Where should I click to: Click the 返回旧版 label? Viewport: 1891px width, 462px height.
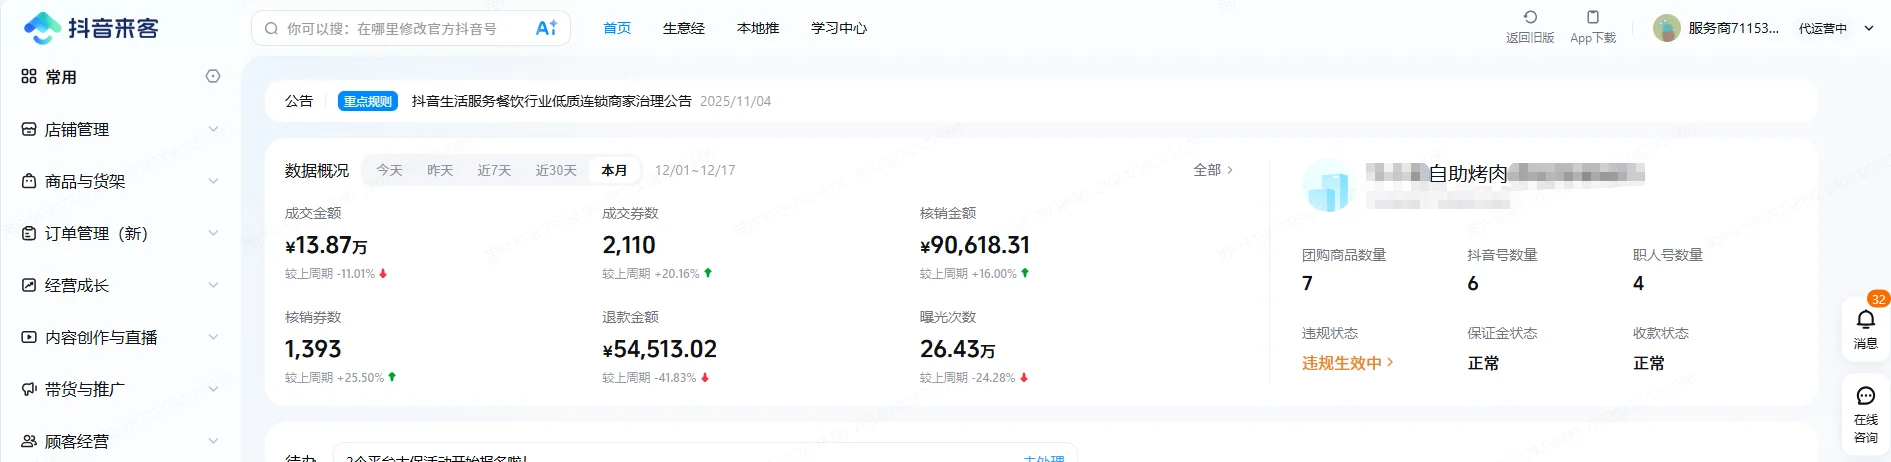(1530, 38)
